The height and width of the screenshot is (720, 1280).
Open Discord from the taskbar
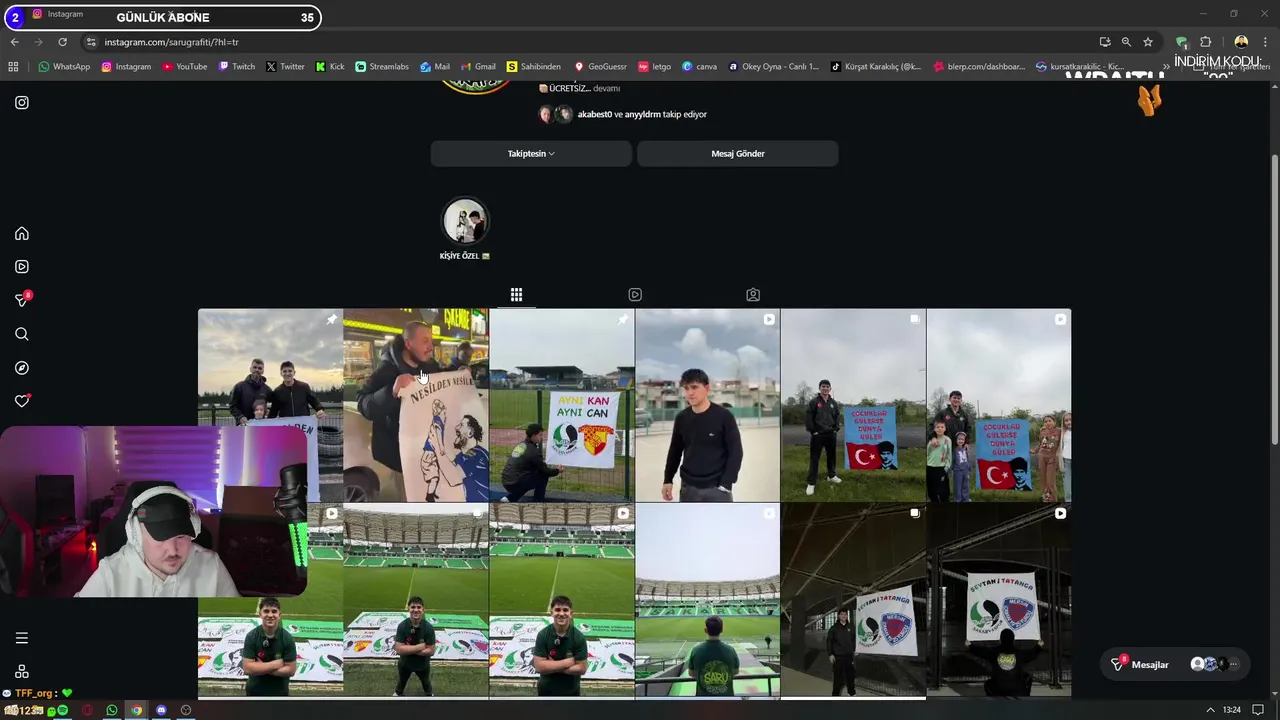(161, 710)
